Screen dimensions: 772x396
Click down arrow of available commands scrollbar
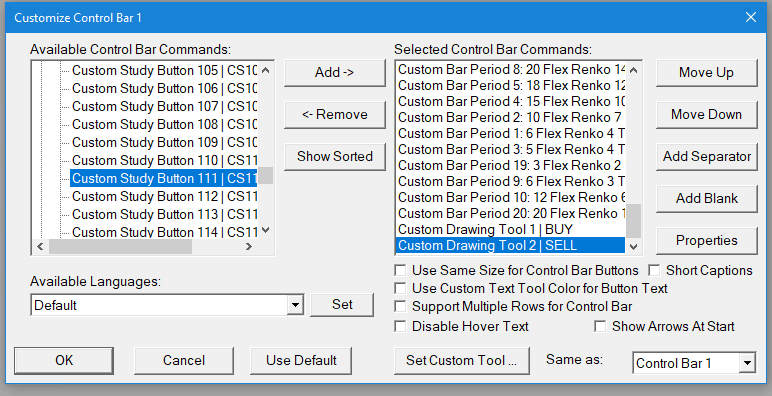[x=266, y=230]
